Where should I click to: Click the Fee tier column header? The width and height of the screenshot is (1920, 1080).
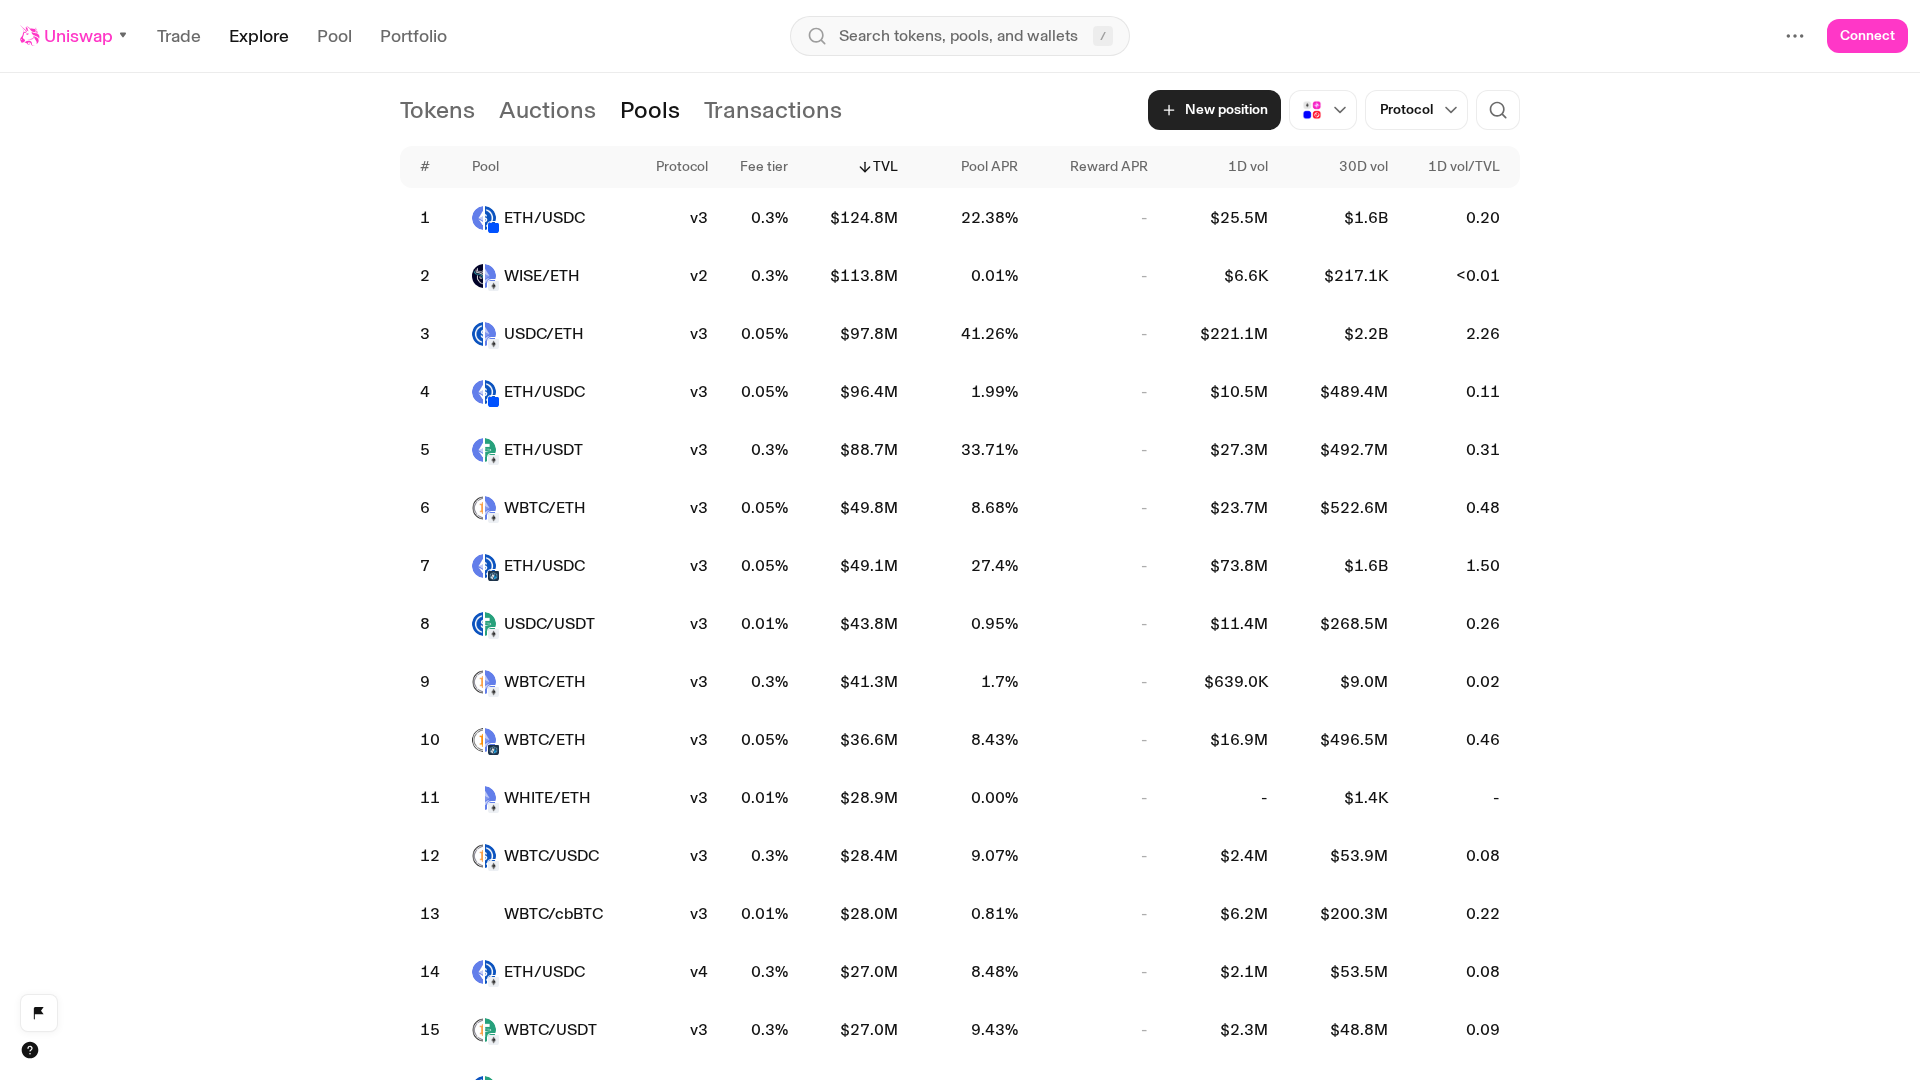click(x=764, y=167)
